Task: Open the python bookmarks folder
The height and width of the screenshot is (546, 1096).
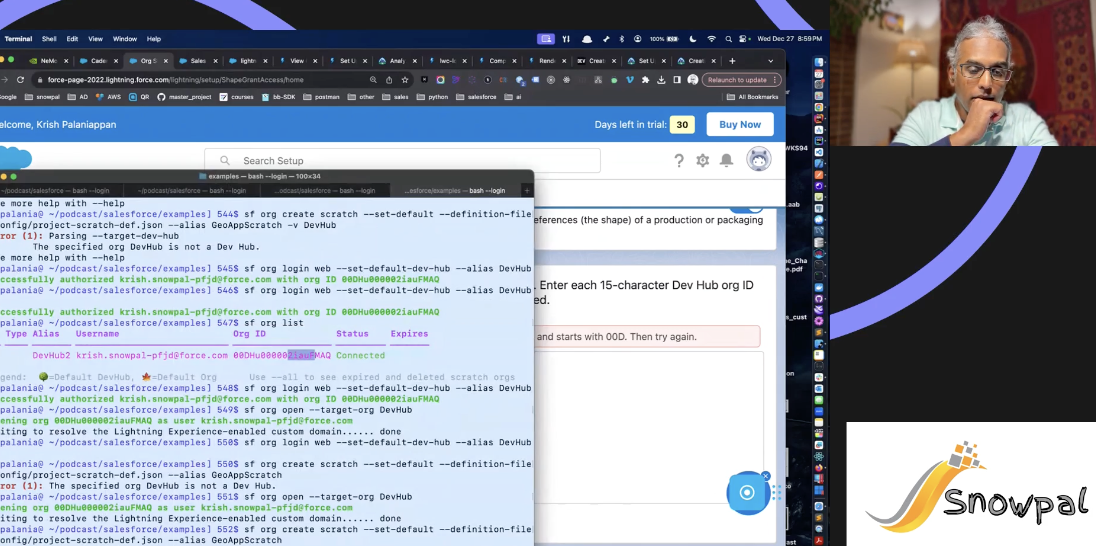Action: pos(433,97)
